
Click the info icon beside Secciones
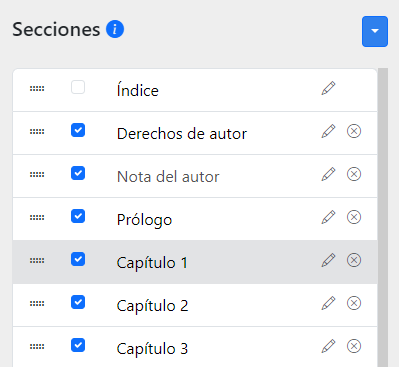115,29
